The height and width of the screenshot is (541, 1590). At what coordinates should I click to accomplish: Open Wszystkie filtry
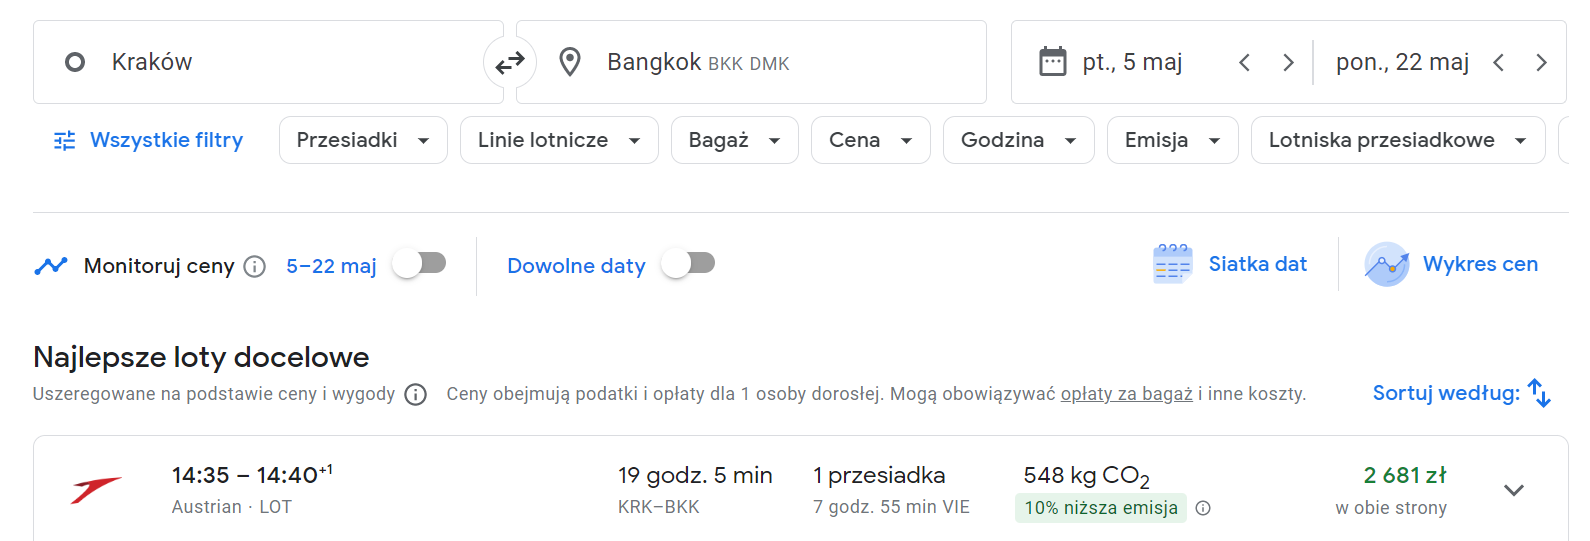[148, 140]
